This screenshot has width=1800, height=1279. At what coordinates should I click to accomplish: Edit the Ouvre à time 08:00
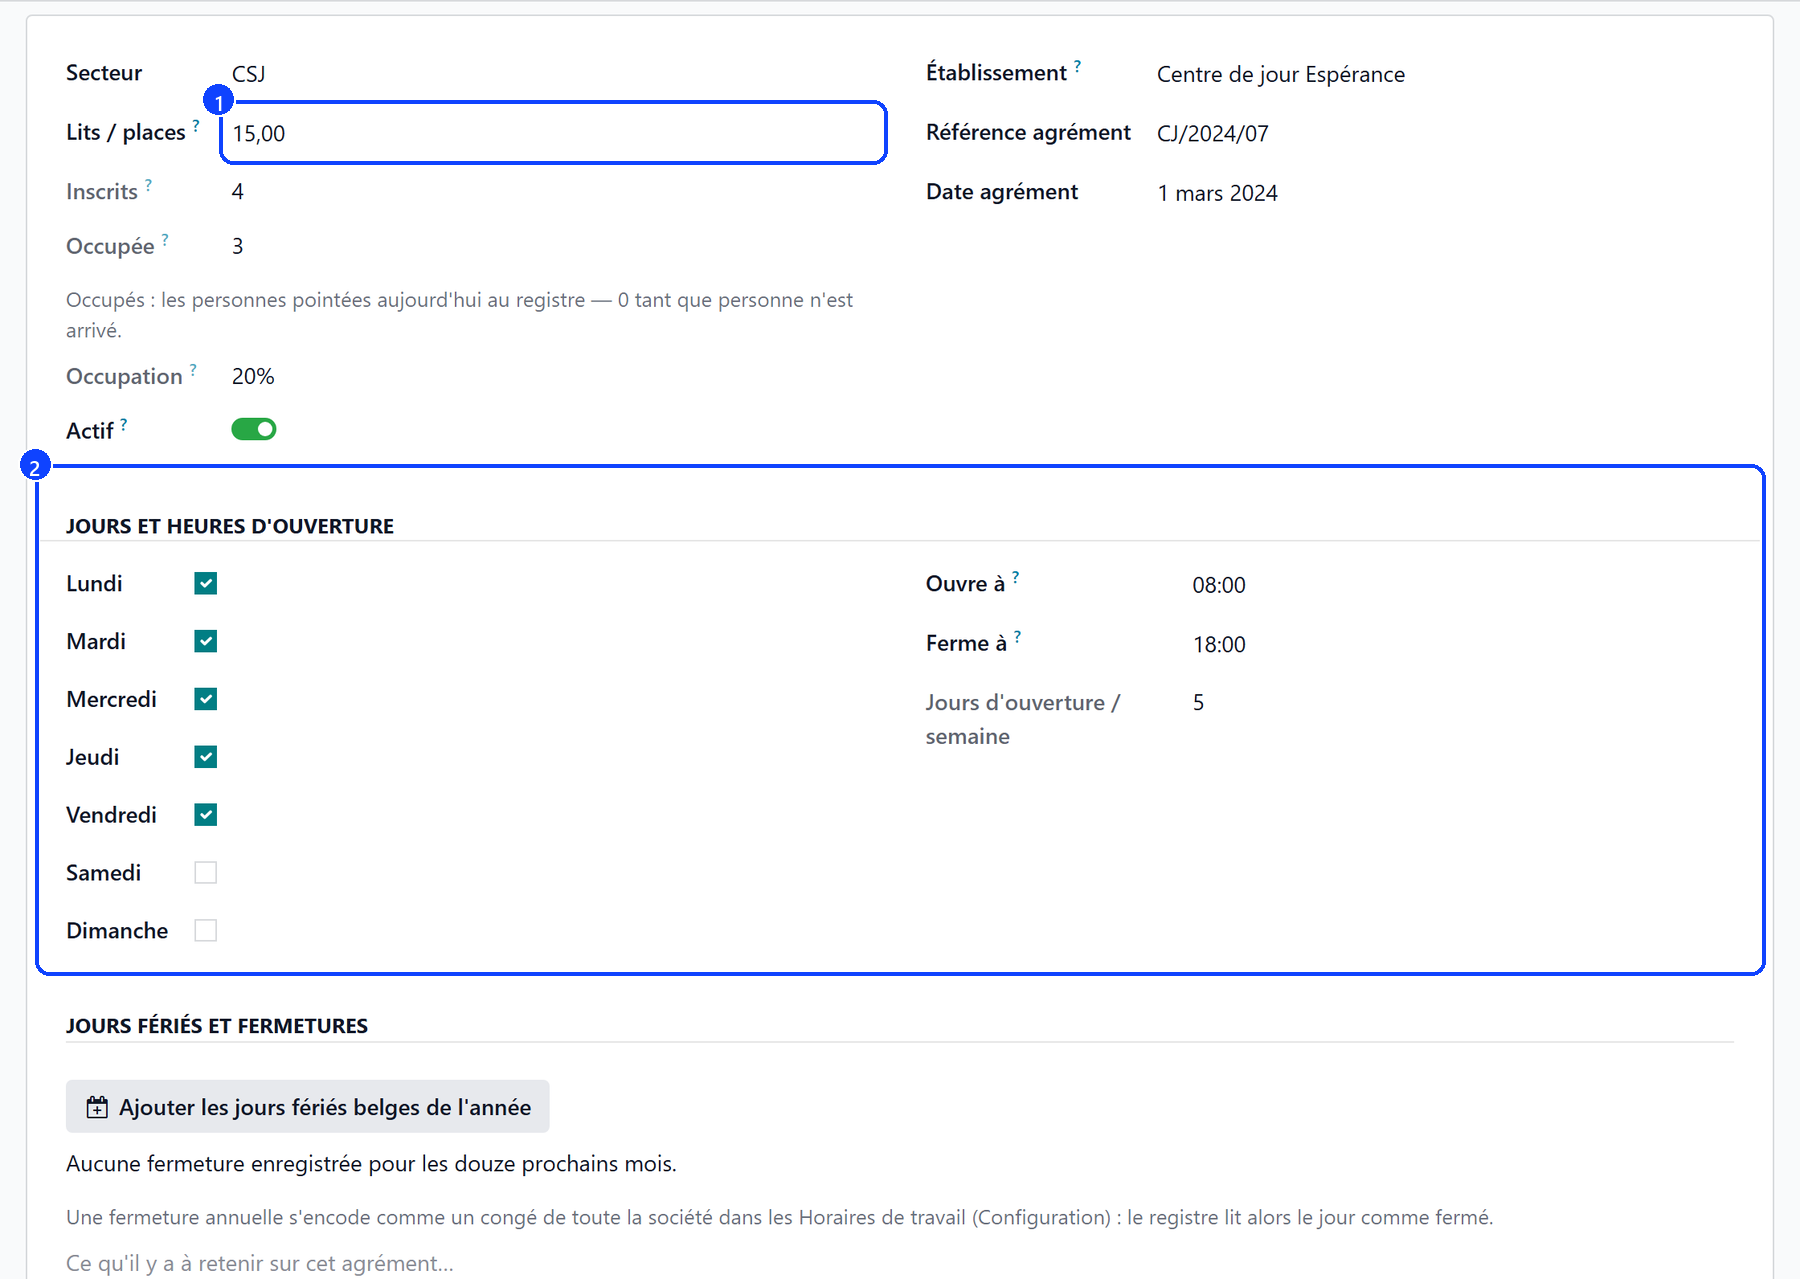(x=1219, y=585)
